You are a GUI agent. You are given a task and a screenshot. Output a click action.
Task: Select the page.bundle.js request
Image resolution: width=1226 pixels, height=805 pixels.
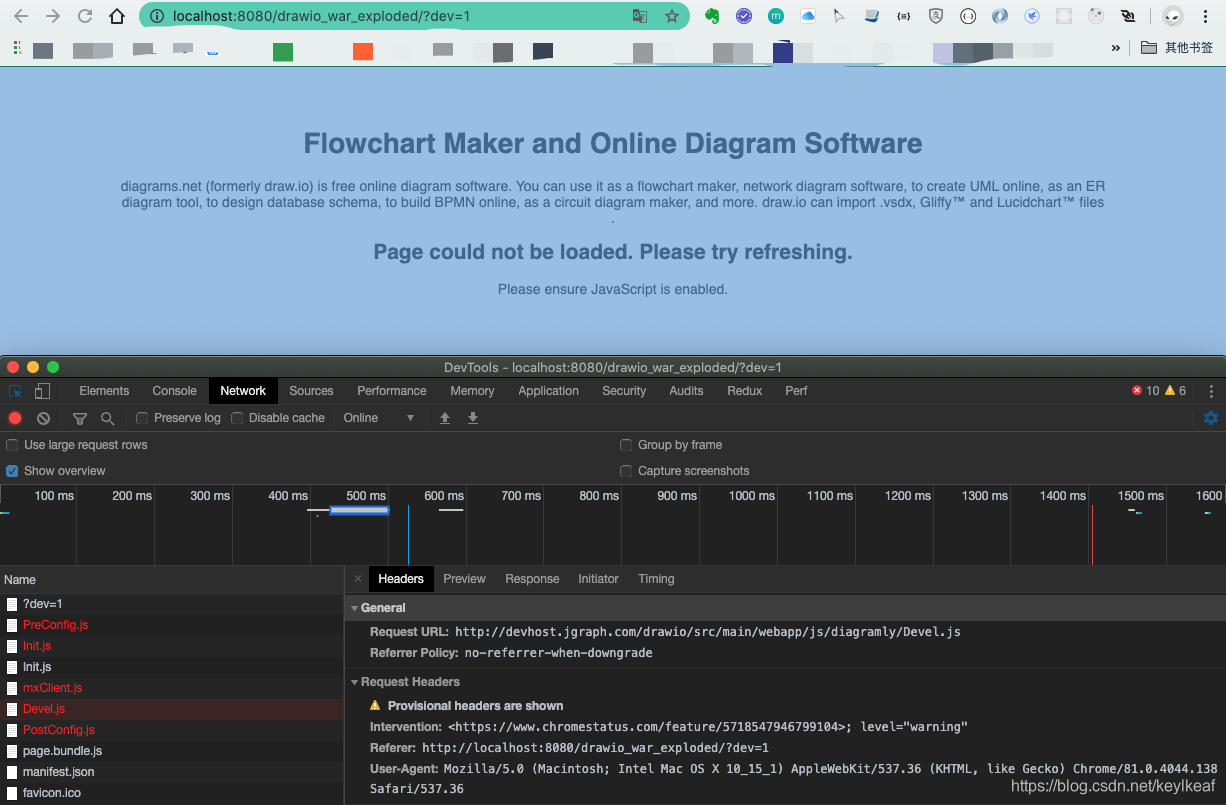(172, 751)
